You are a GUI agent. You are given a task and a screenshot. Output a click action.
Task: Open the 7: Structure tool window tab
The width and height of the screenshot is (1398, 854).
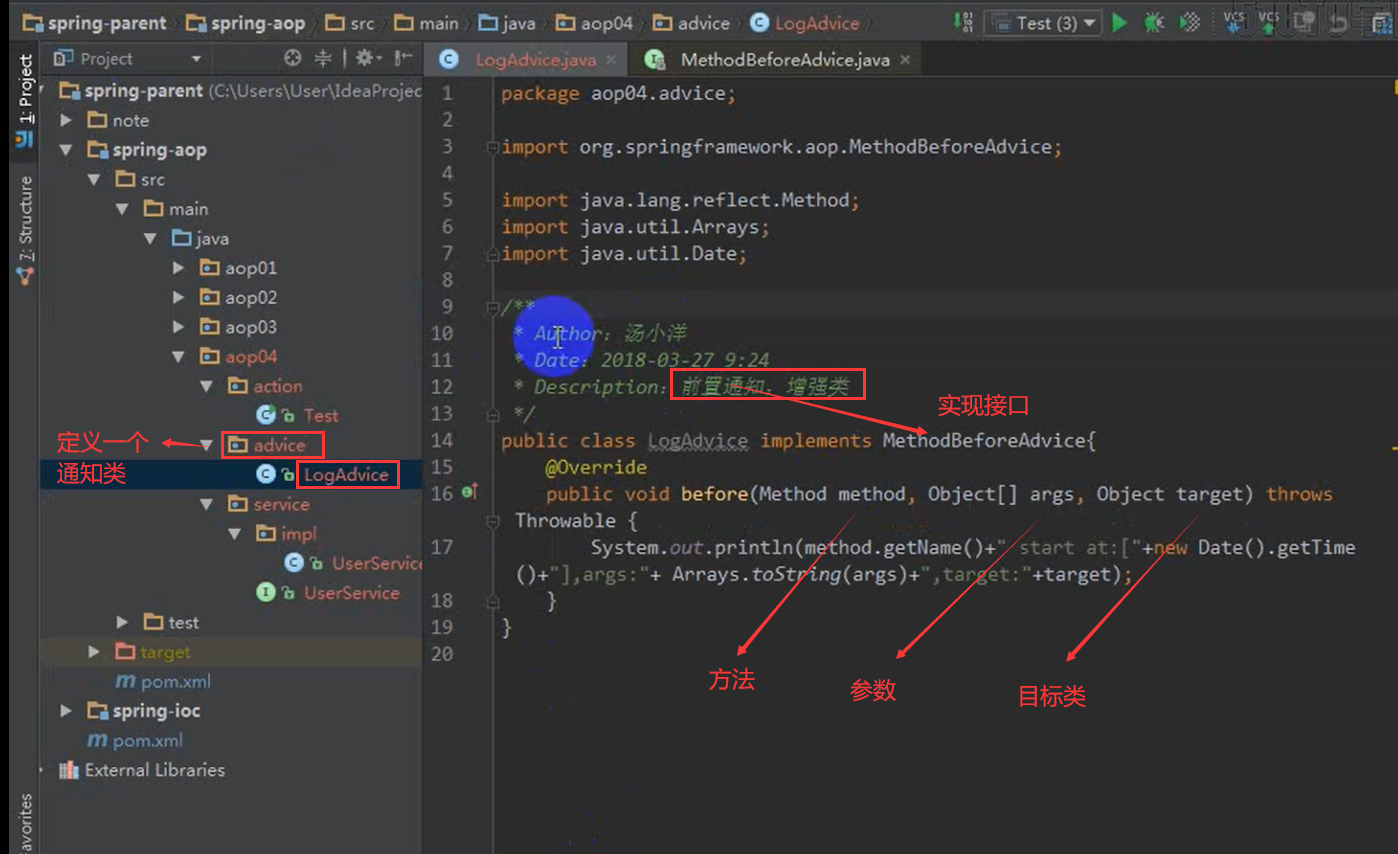click(x=25, y=230)
